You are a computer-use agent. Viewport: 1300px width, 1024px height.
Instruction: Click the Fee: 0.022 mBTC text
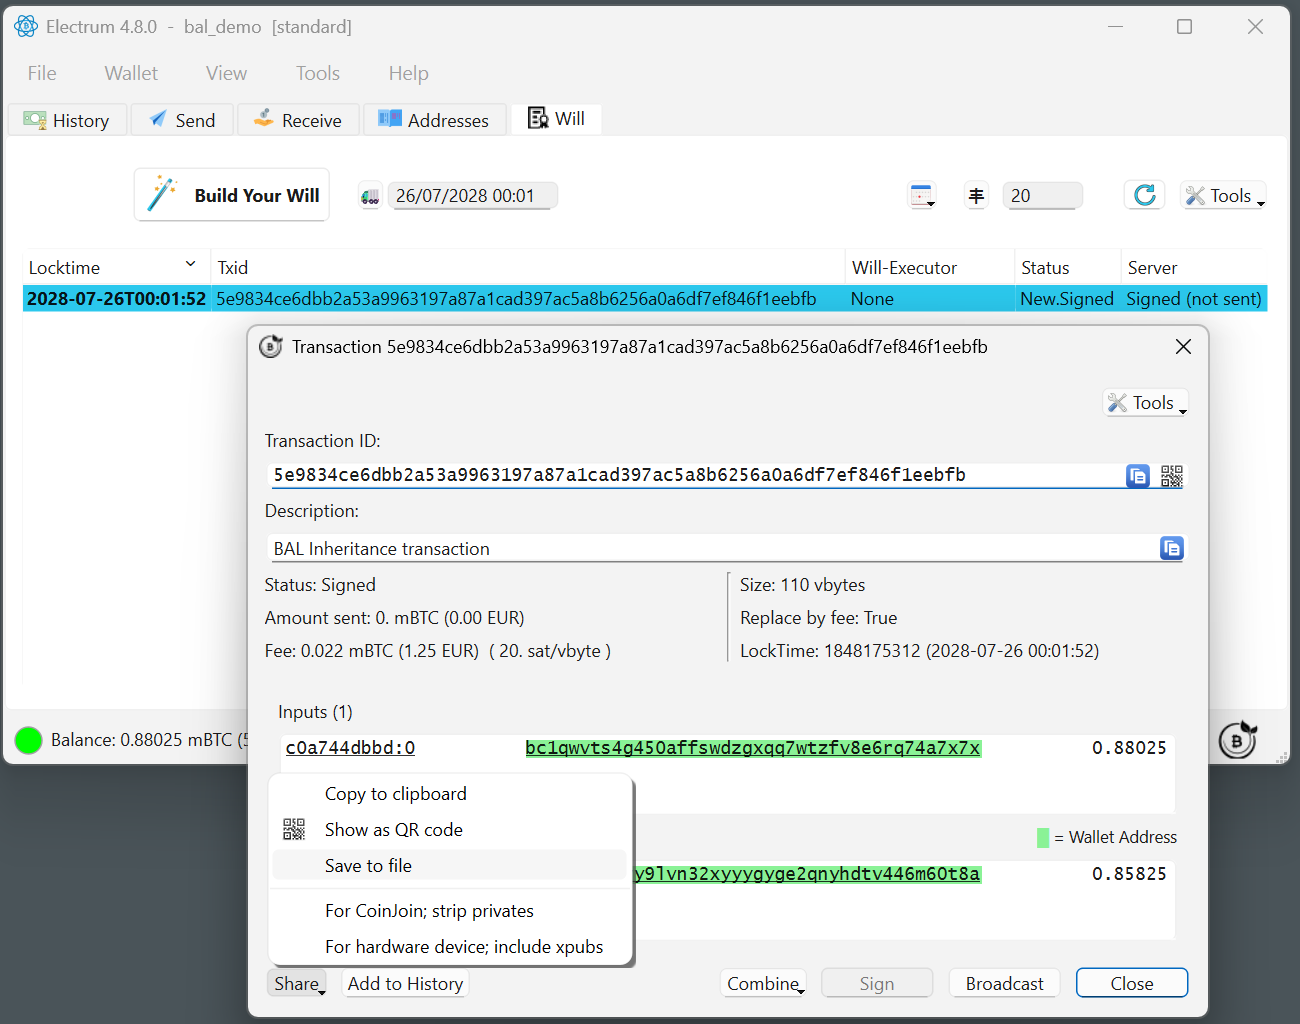[437, 651]
